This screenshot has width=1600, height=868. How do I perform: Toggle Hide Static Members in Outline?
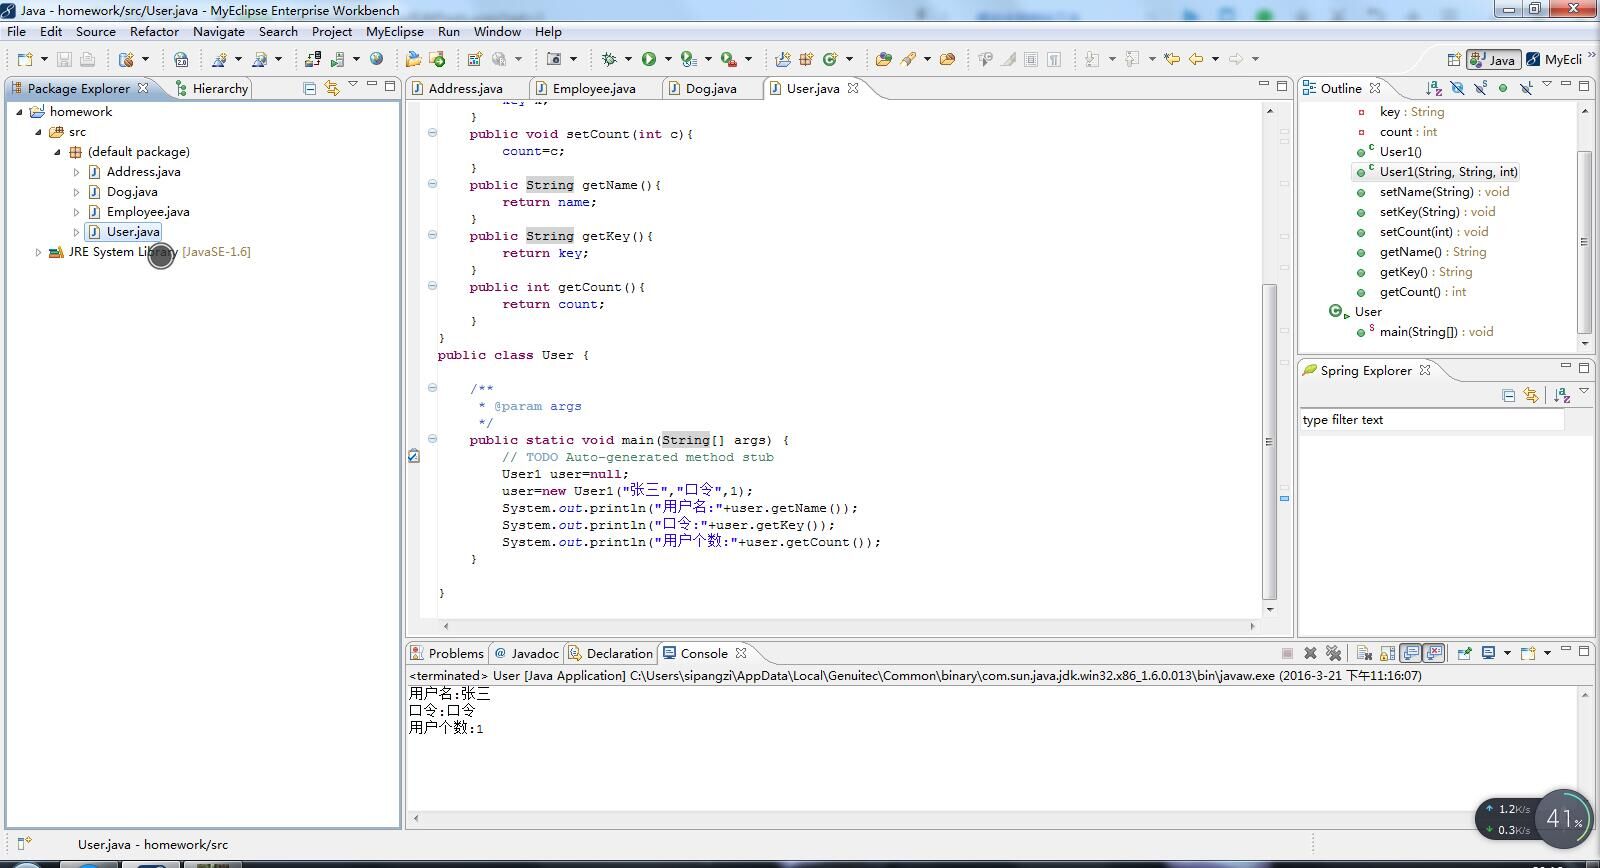pyautogui.click(x=1480, y=88)
